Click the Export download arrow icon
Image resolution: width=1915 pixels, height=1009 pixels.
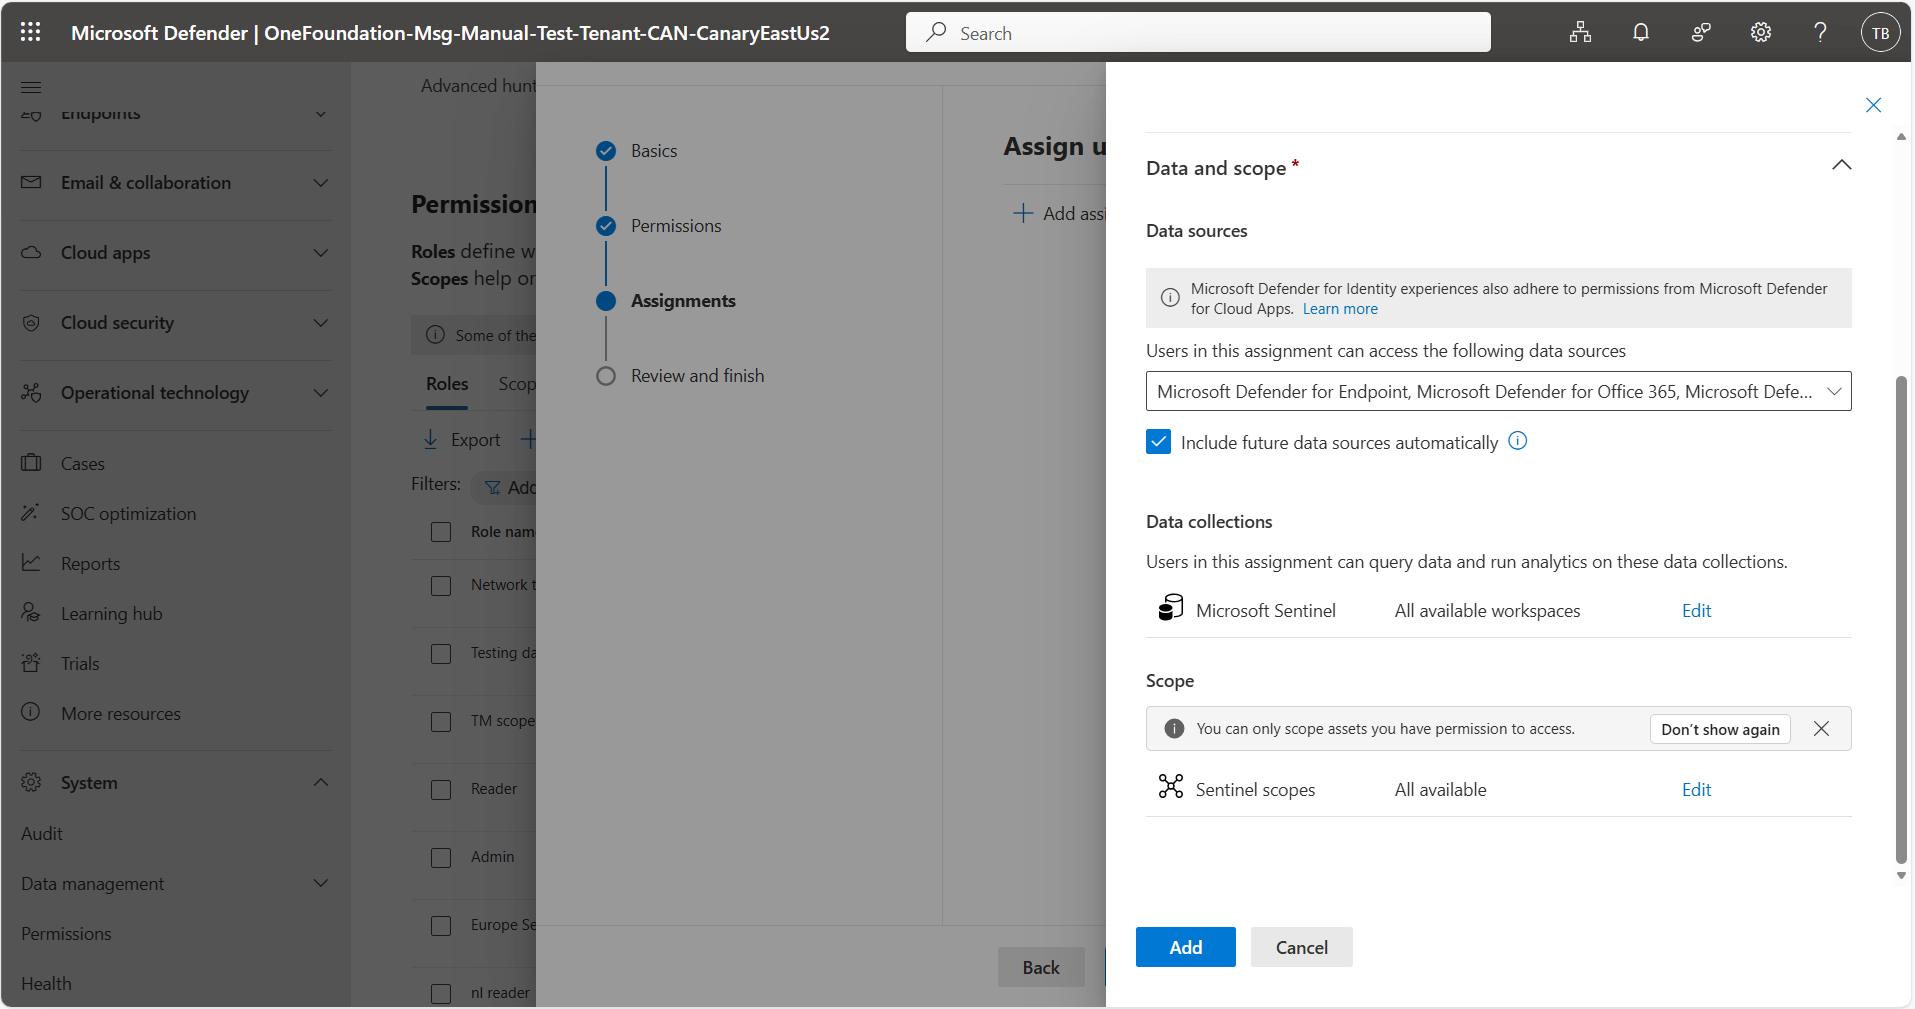(x=430, y=439)
